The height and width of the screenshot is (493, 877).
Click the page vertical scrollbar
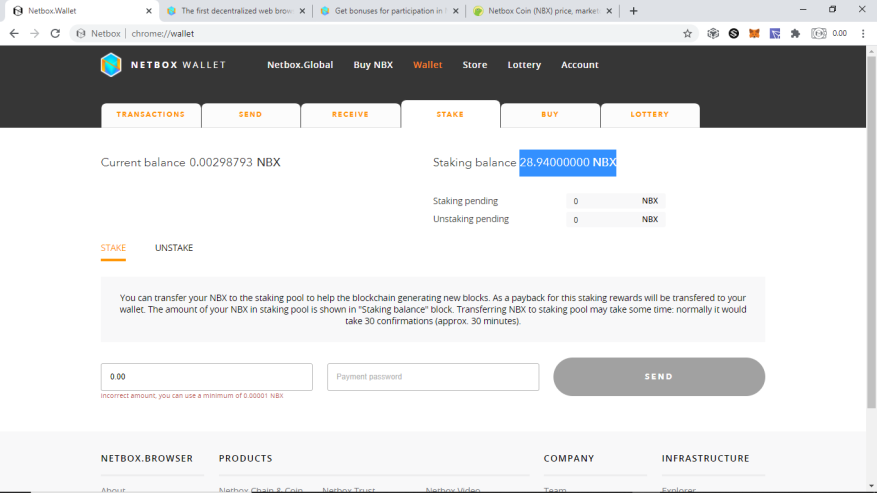871,232
